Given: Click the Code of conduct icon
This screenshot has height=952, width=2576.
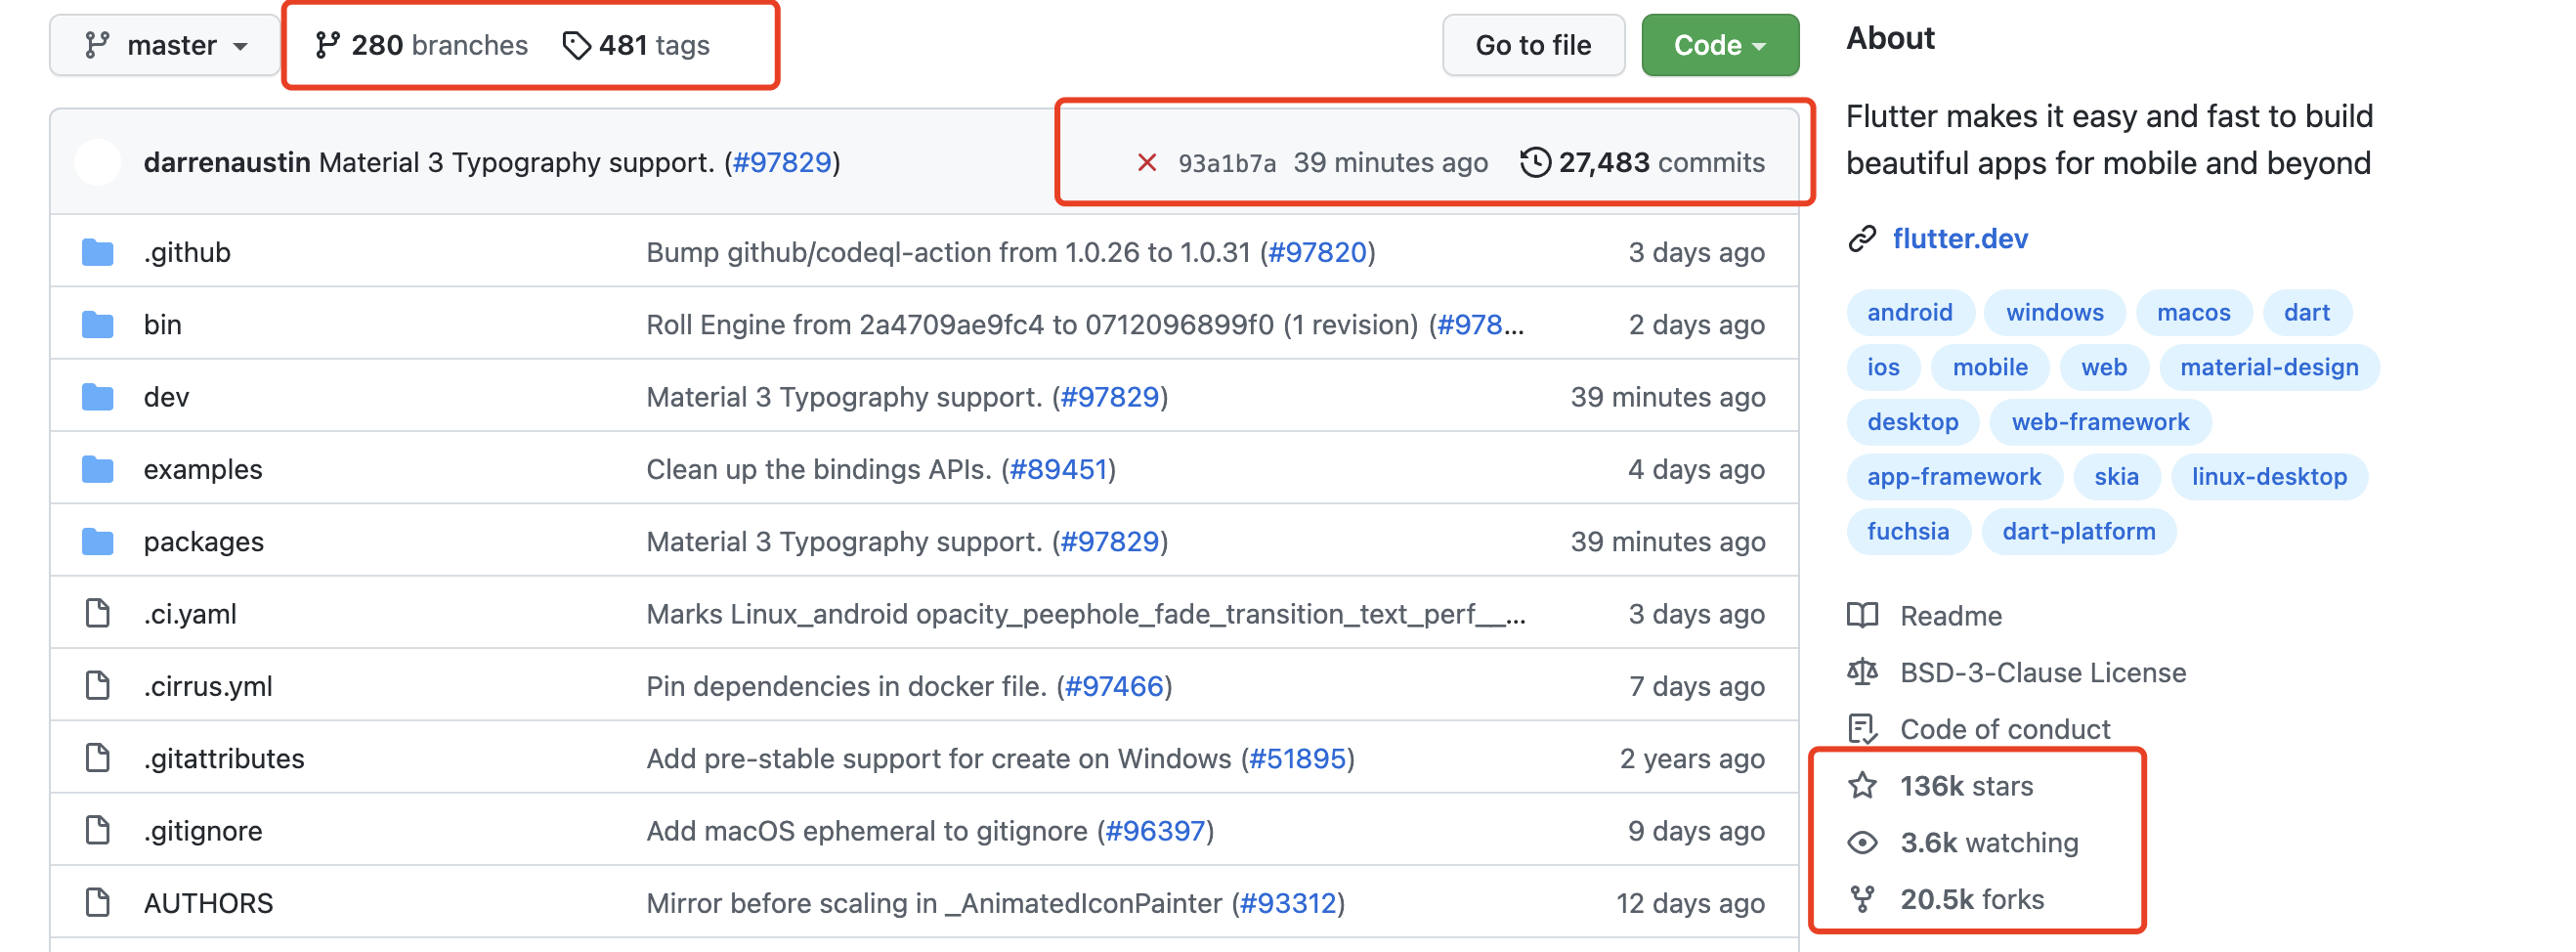Looking at the screenshot, I should click(1862, 729).
